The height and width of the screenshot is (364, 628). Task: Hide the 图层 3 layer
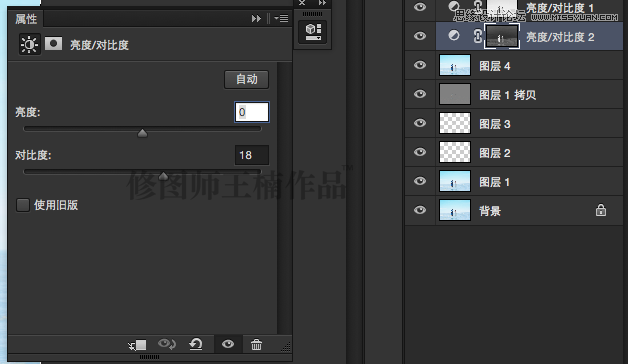420,123
